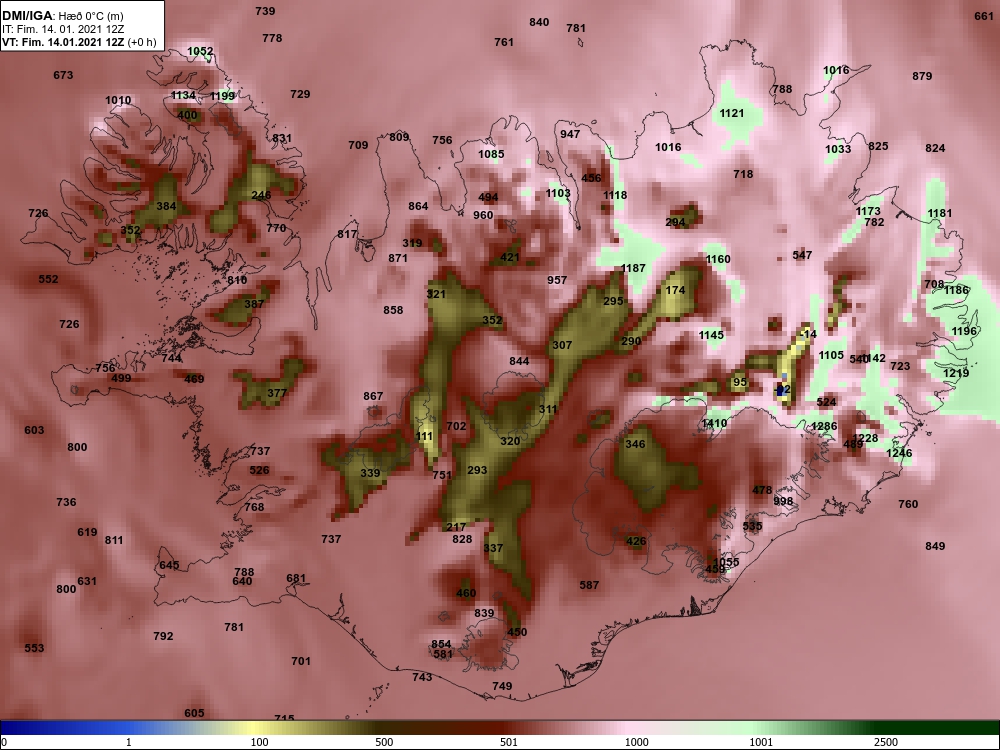Click the map value '1187'

(633, 268)
